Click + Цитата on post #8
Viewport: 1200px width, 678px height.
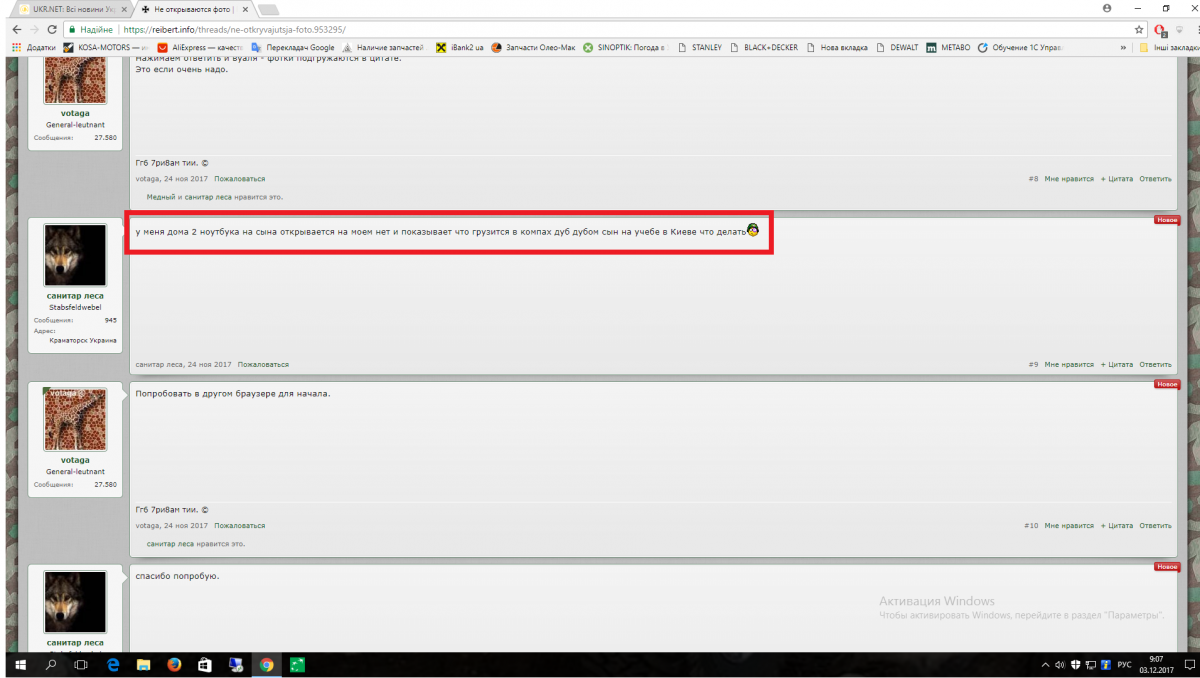click(1117, 179)
